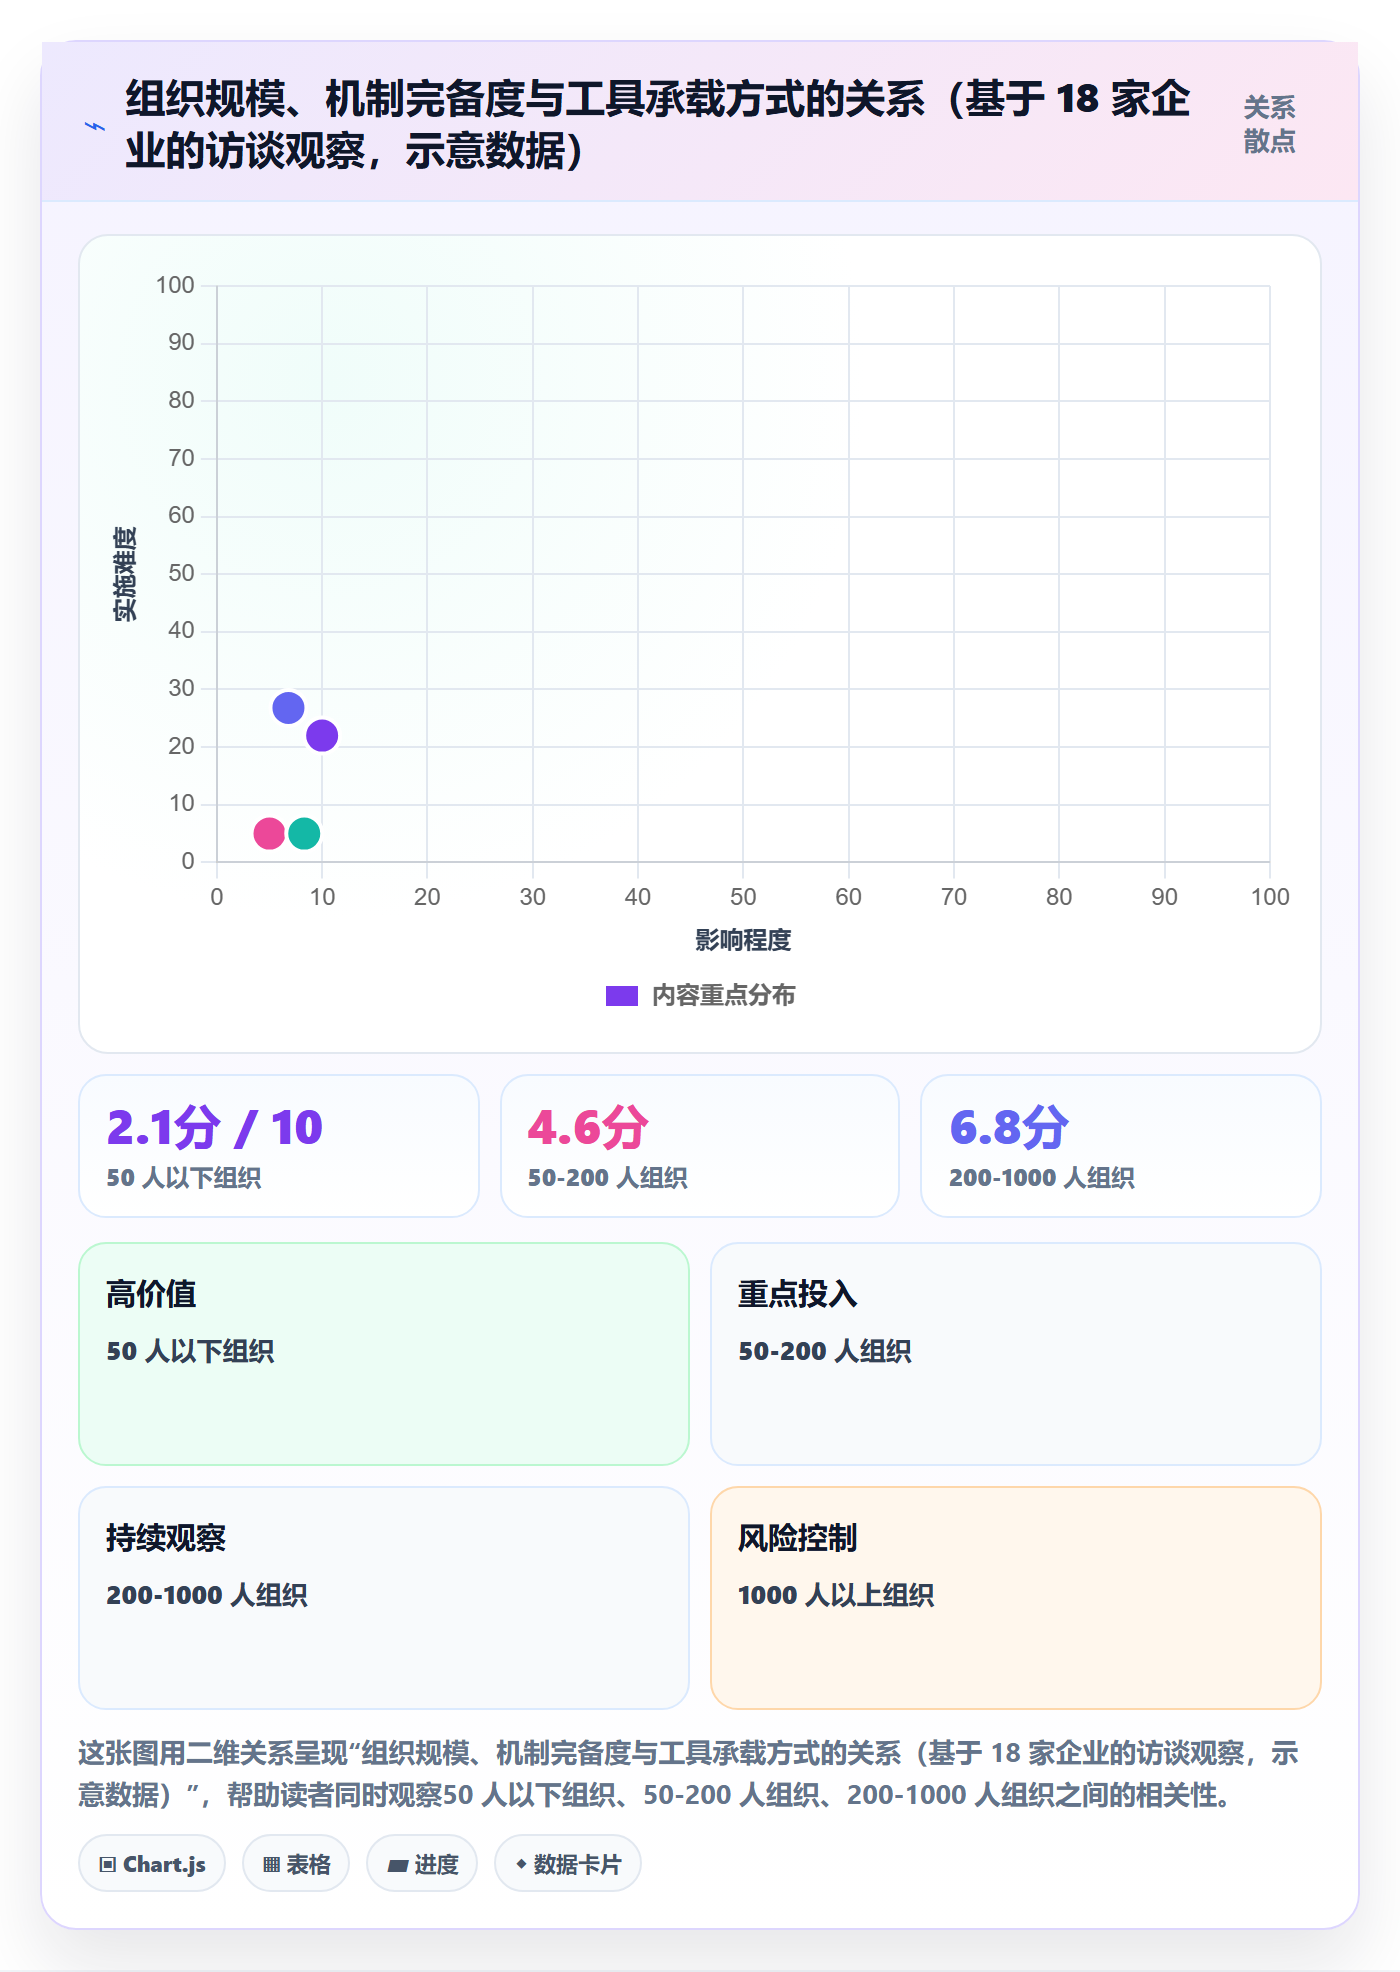Click the 4.6分 score value
The width and height of the screenshot is (1400, 1972).
[x=588, y=1128]
